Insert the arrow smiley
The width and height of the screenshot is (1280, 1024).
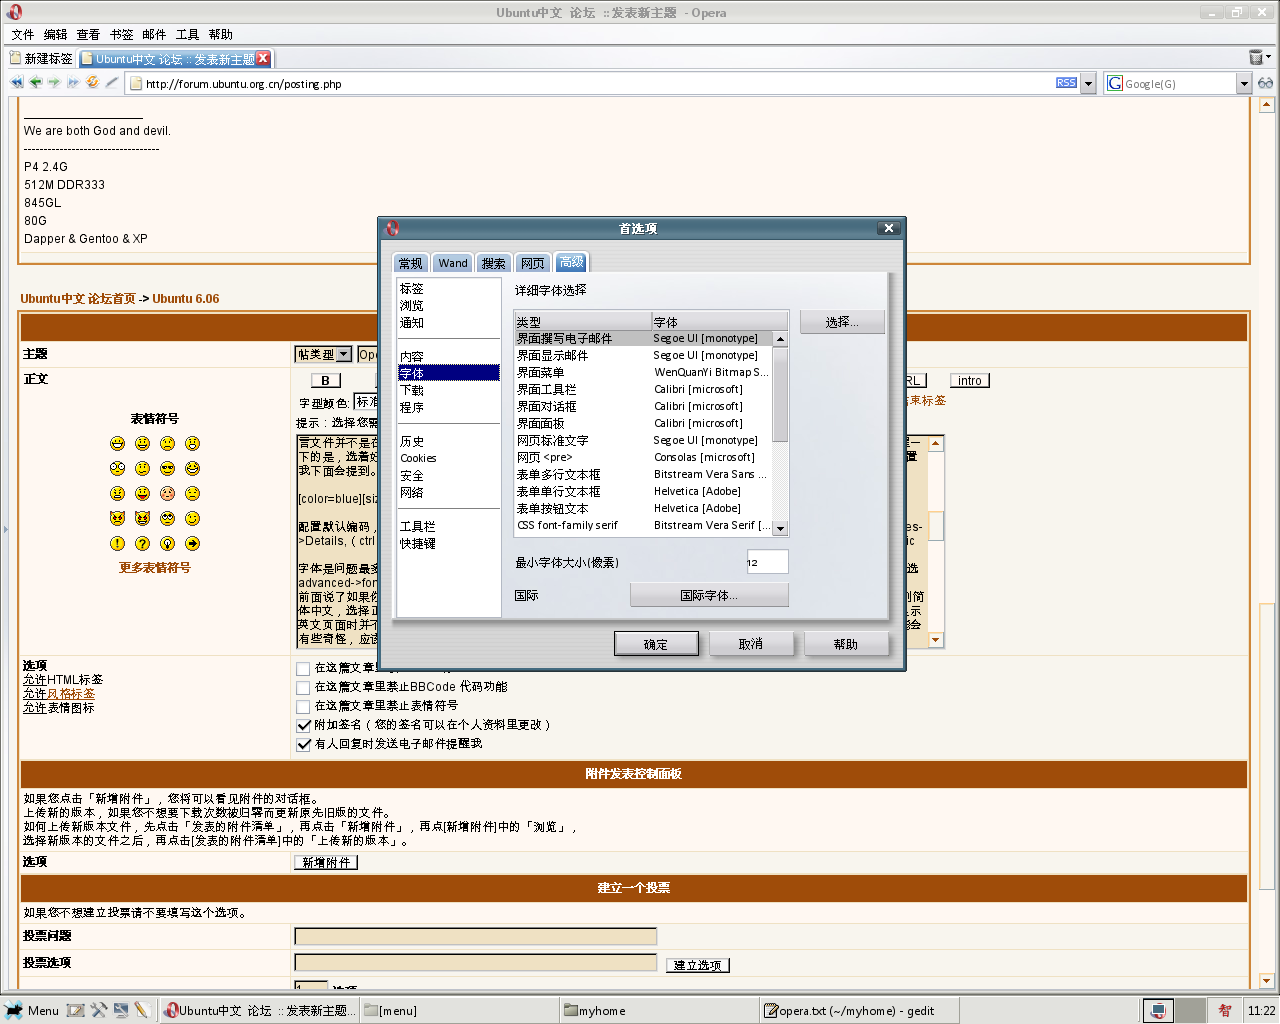(193, 544)
